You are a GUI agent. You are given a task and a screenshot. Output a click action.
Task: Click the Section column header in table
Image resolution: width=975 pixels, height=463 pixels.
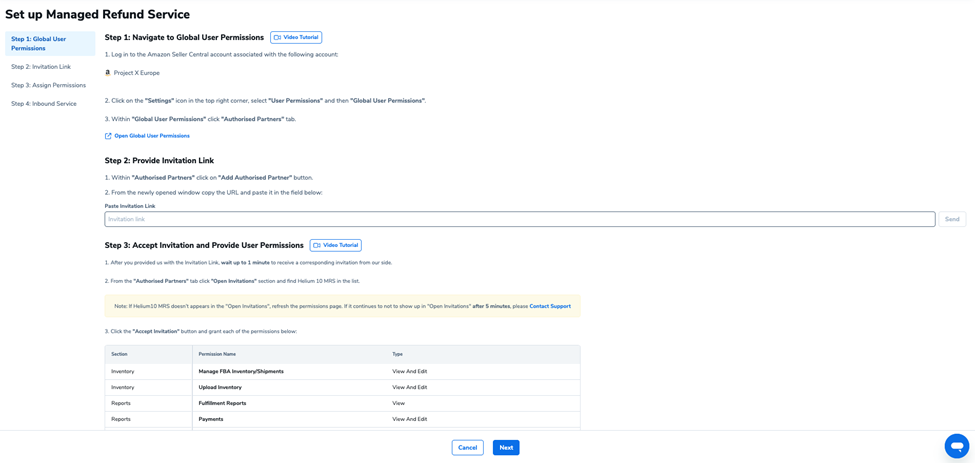coord(119,354)
